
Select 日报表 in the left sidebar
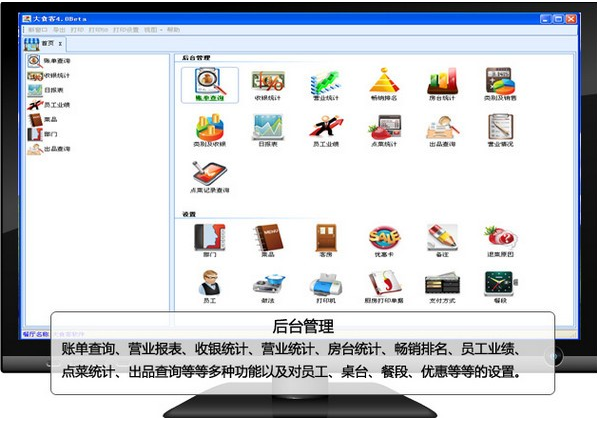coord(45,90)
